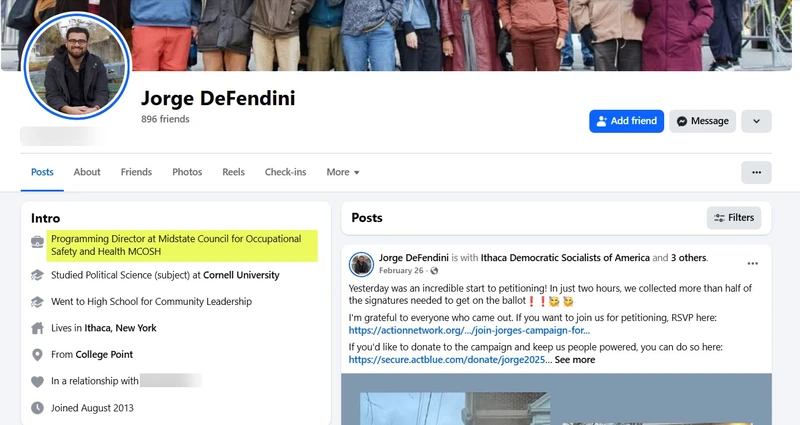Click graduation cap icon beside High School entry

37,302
